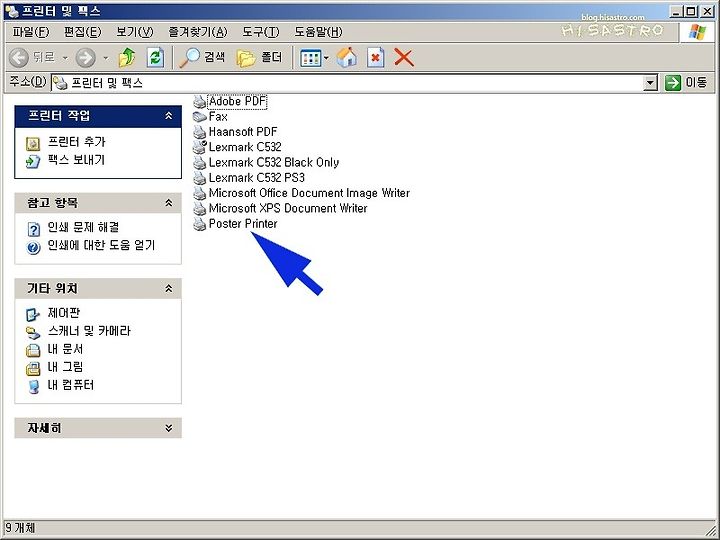Click the 9 개체 status bar text

(20, 528)
